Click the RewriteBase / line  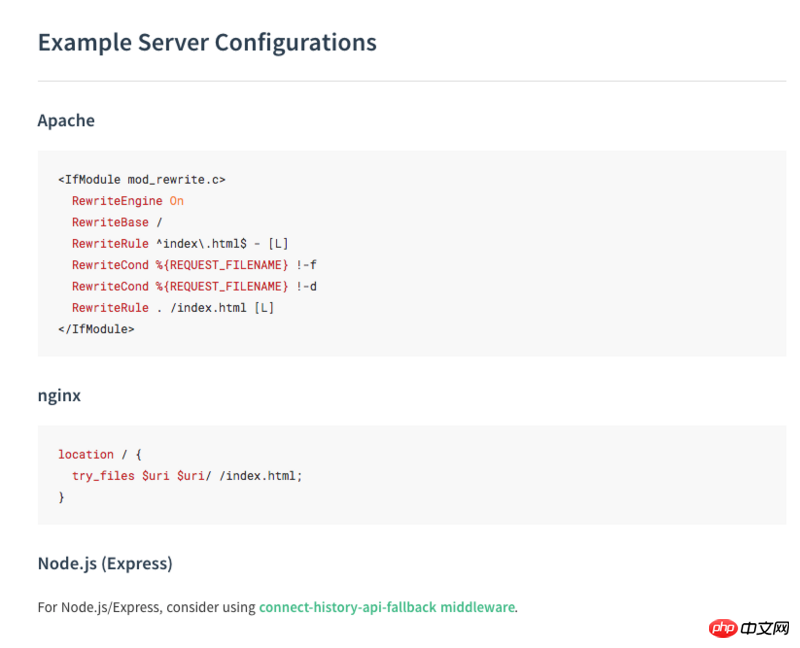(x=116, y=222)
